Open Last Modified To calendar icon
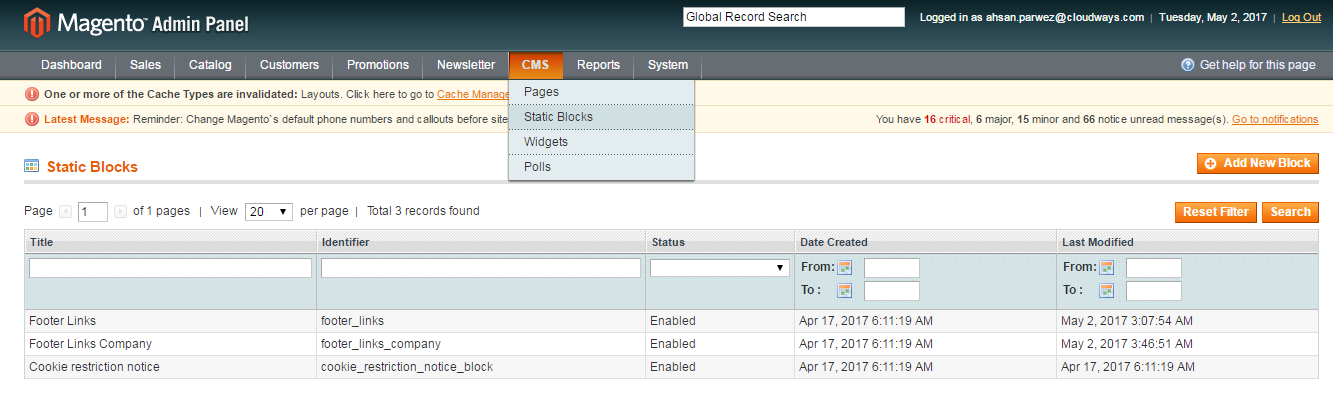Viewport: 1333px width, 393px height. [1106, 291]
